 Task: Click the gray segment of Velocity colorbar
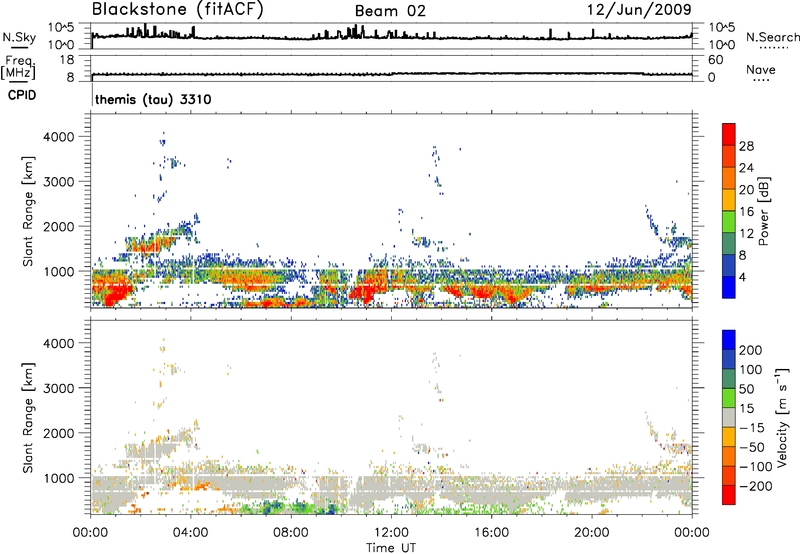pyautogui.click(x=729, y=417)
